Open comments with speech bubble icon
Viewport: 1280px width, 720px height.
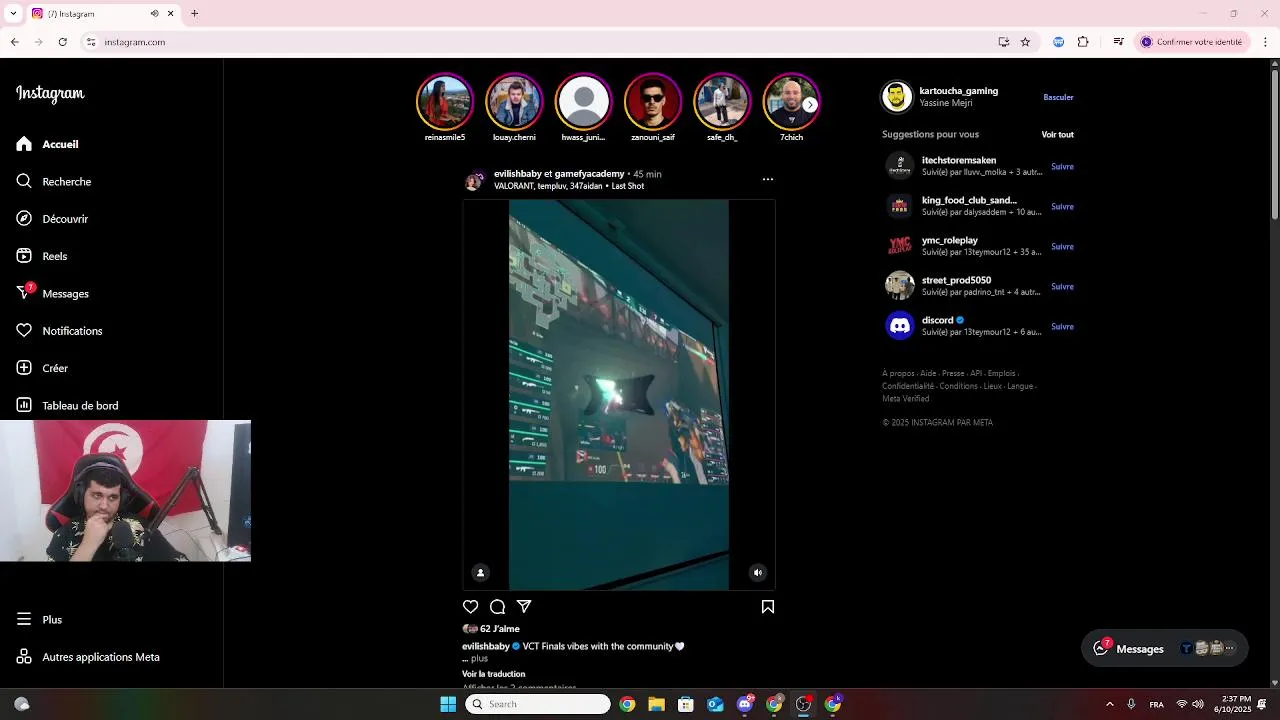497,606
